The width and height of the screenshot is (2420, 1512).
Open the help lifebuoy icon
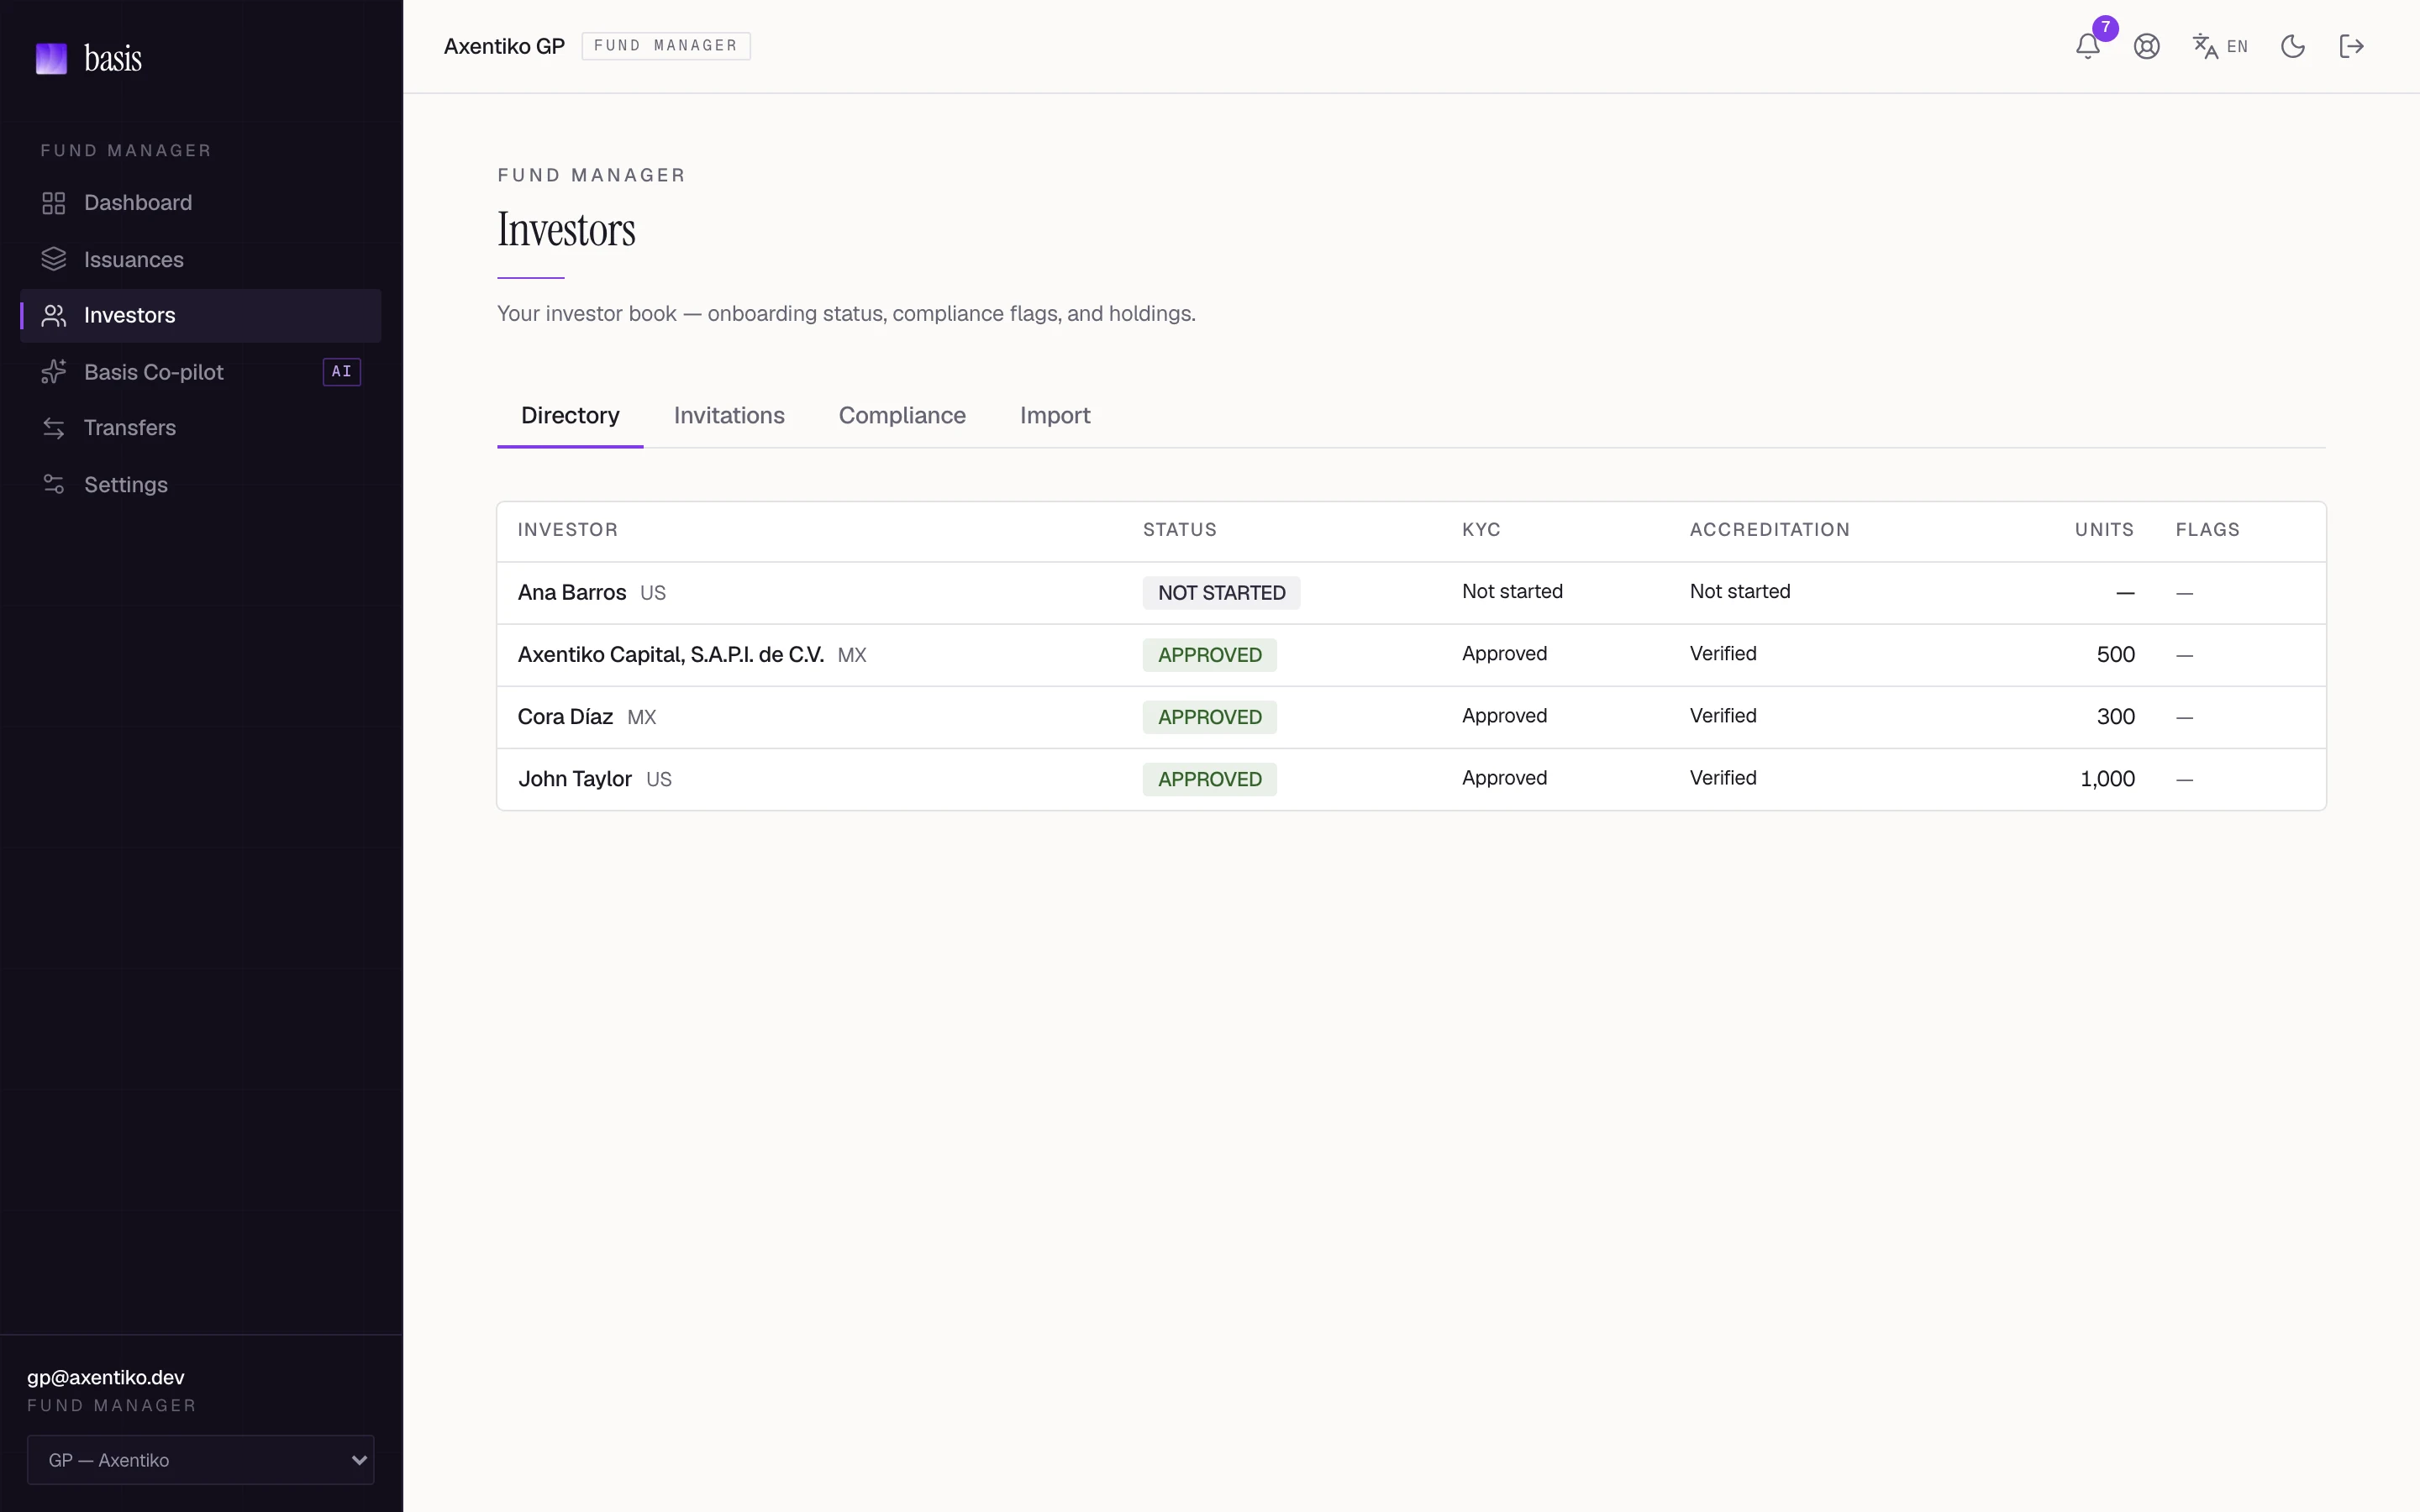pyautogui.click(x=2146, y=46)
